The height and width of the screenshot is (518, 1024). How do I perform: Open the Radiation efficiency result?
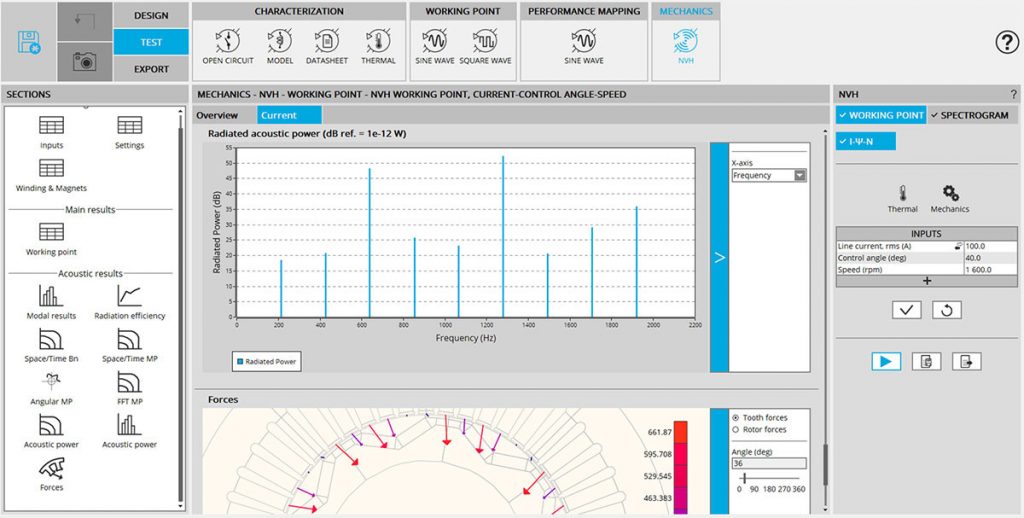pos(129,301)
